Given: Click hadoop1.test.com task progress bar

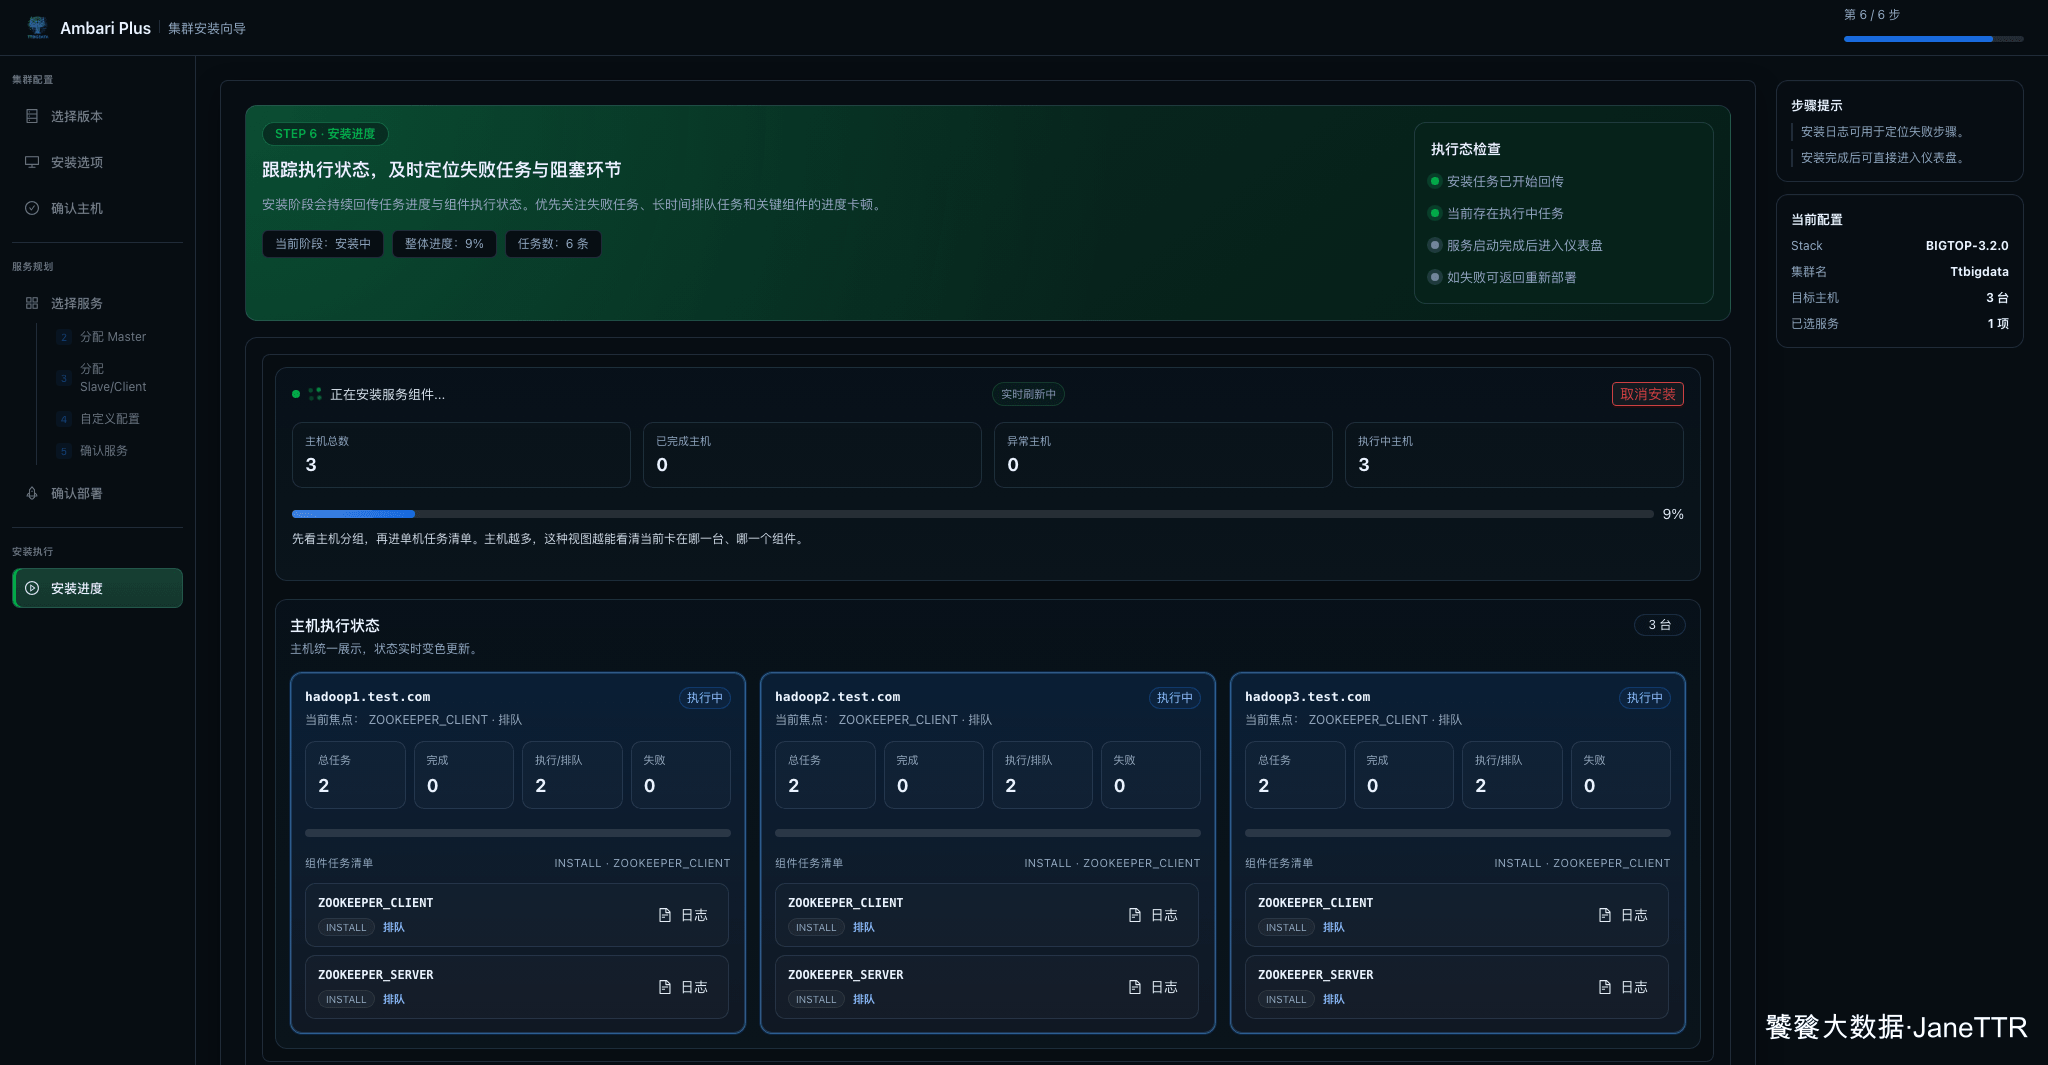Looking at the screenshot, I should point(518,833).
